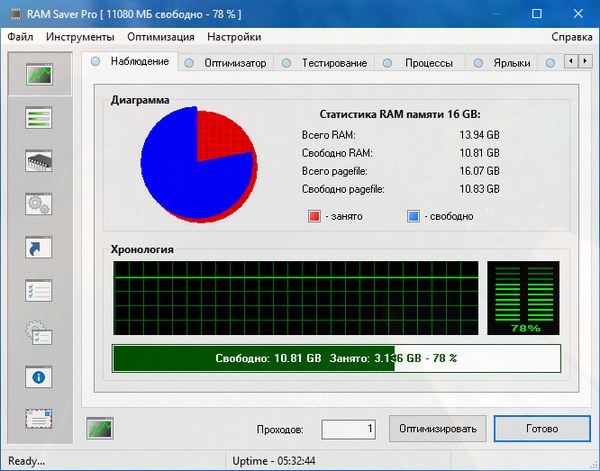
Task: Open the Справка menu
Action: point(571,37)
